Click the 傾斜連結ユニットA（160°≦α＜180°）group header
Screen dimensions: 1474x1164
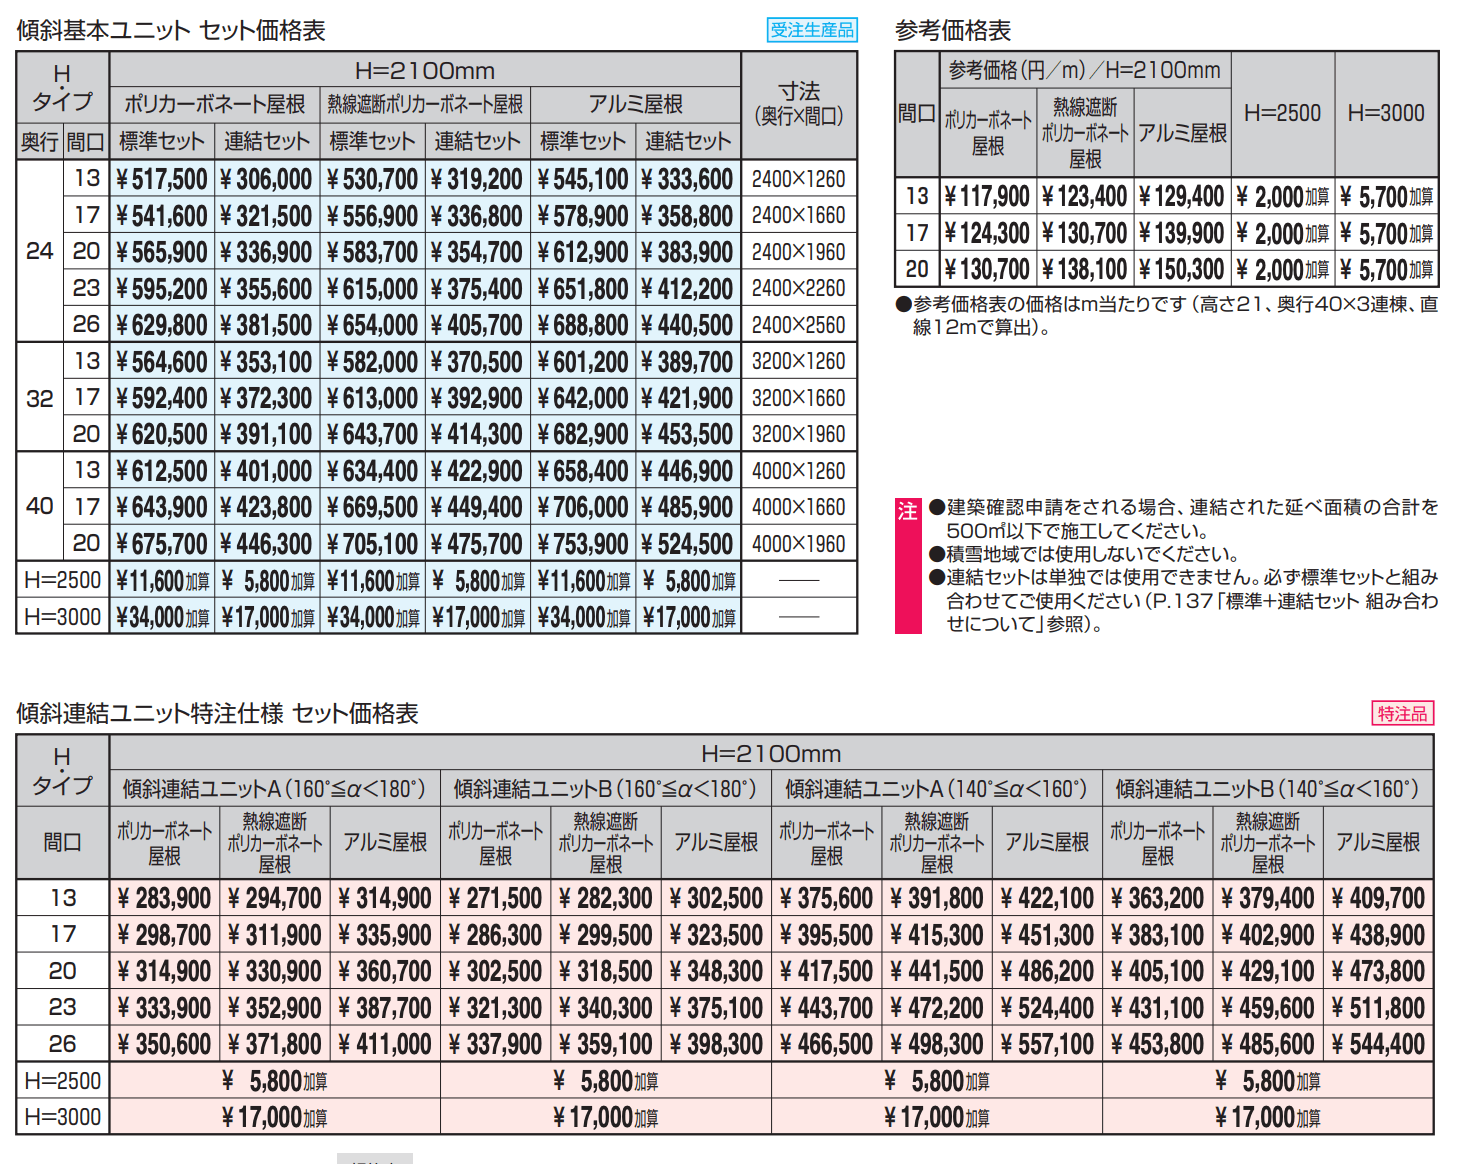[276, 788]
